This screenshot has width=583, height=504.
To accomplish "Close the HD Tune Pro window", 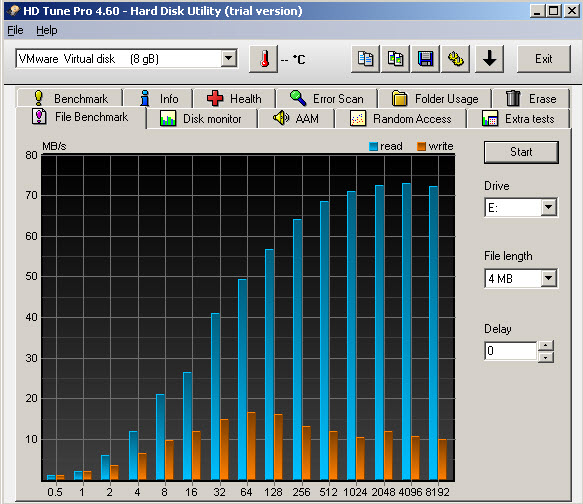I will point(571,11).
